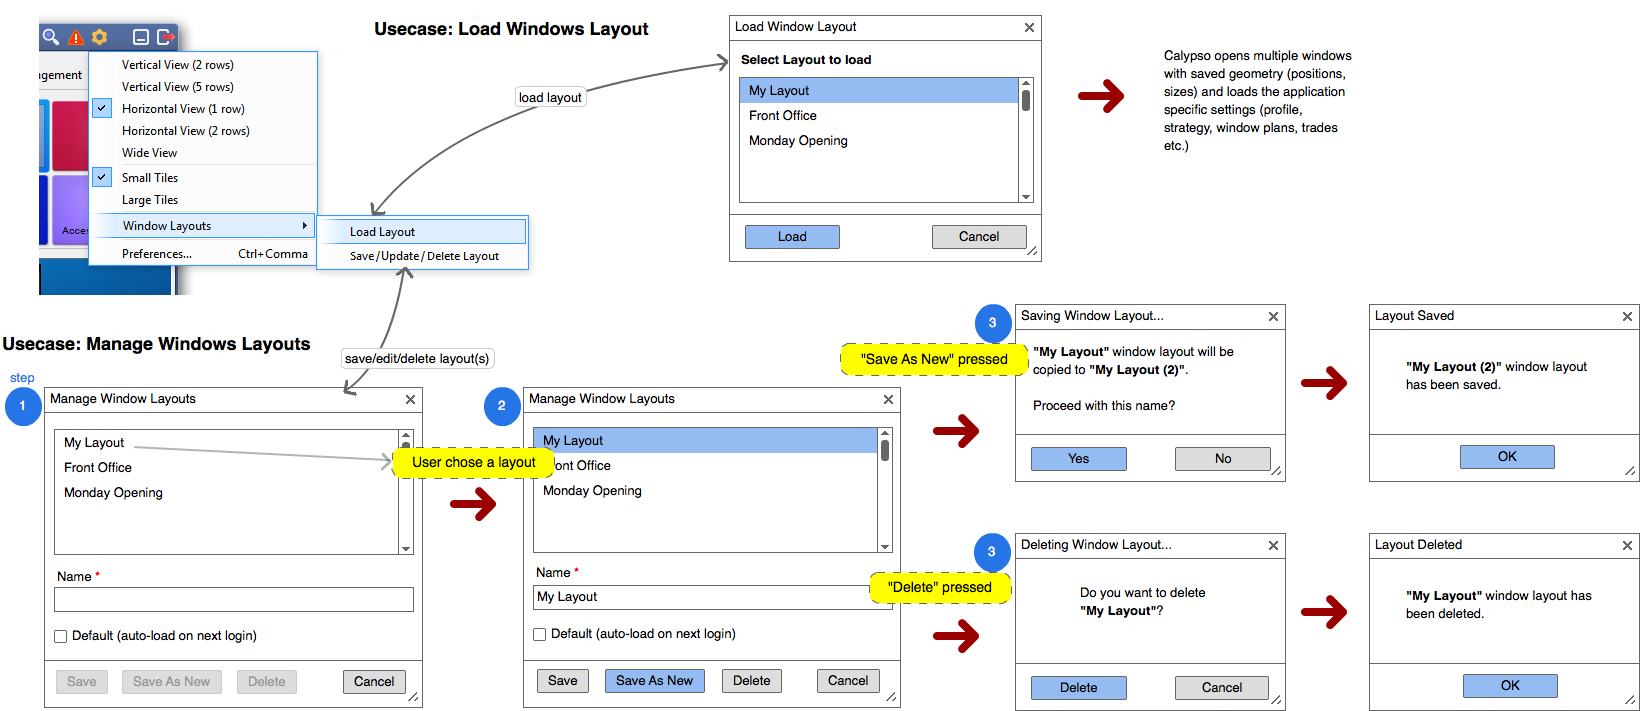Click the minimize box icon in launcher toolbar
1640x711 pixels.
(141, 37)
